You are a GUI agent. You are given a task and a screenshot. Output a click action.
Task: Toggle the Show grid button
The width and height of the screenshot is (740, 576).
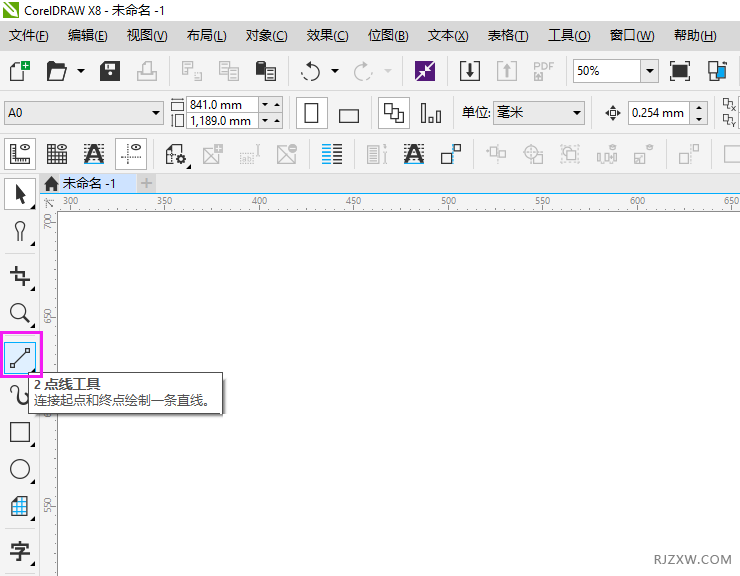coord(57,154)
